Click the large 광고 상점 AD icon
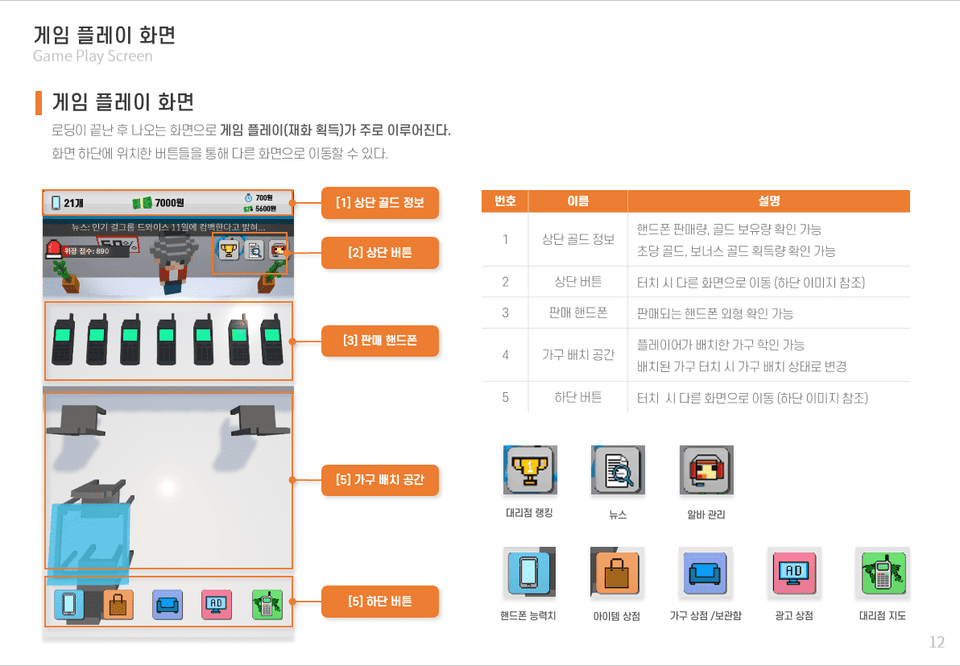Screen dimensions: 960x666 click(x=794, y=572)
